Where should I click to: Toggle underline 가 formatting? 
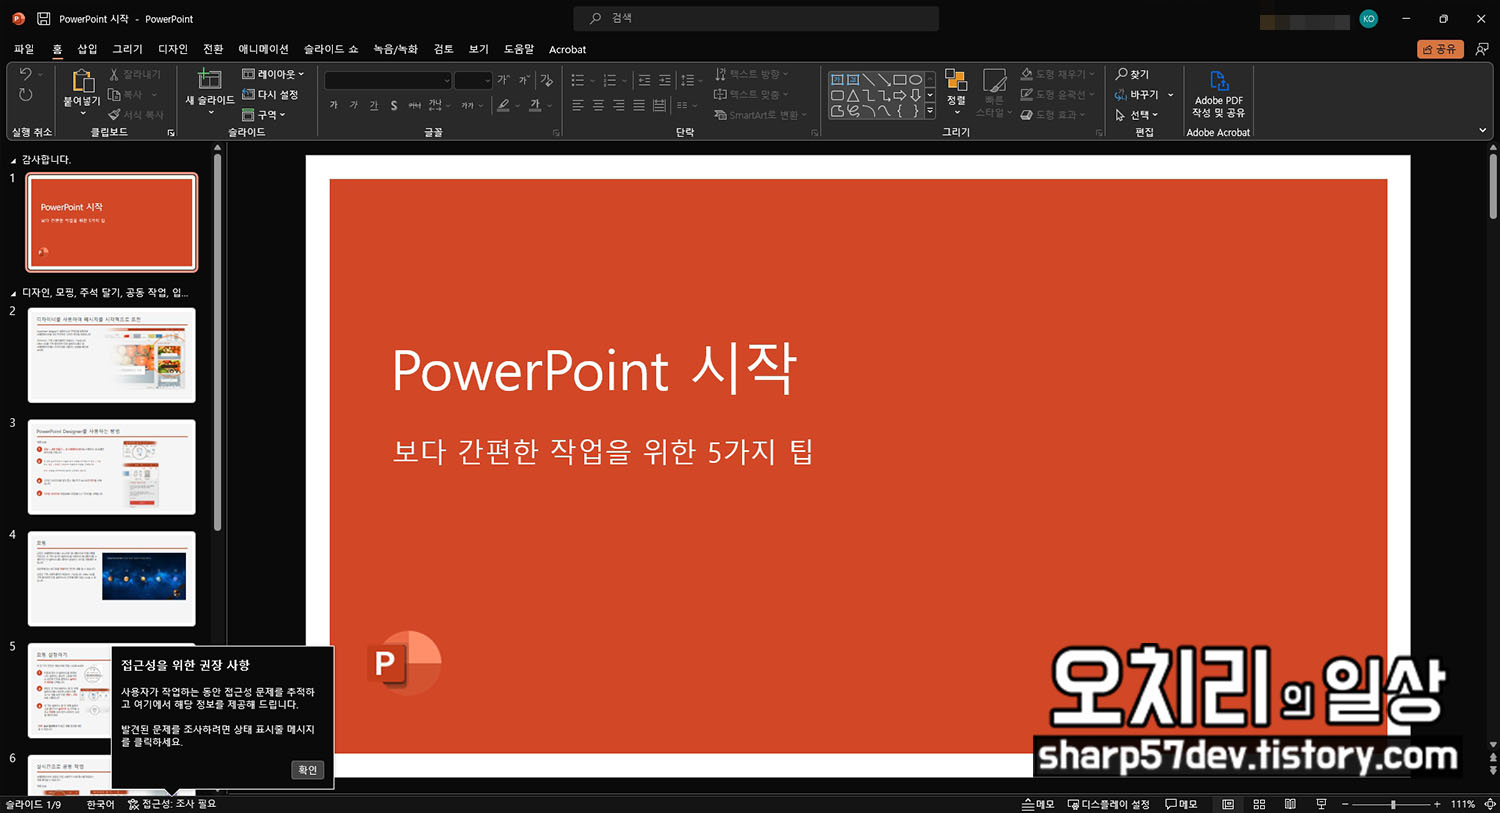(x=373, y=105)
